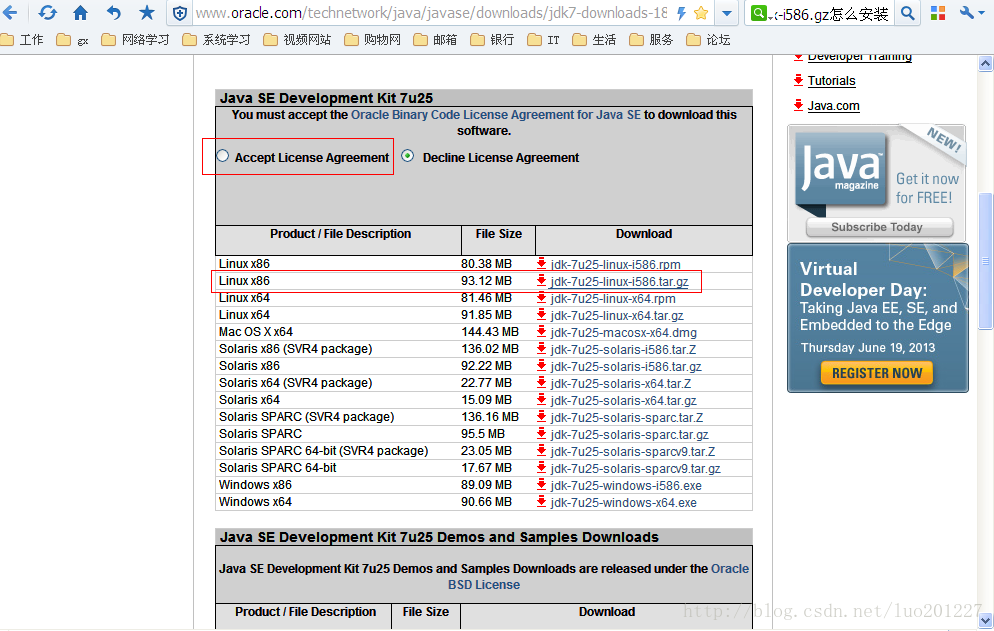Download jdk-7u25-linux-x64.rpm

612,299
